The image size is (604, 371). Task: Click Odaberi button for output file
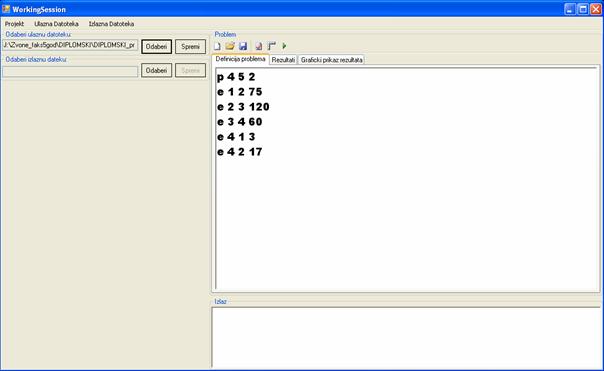[156, 71]
